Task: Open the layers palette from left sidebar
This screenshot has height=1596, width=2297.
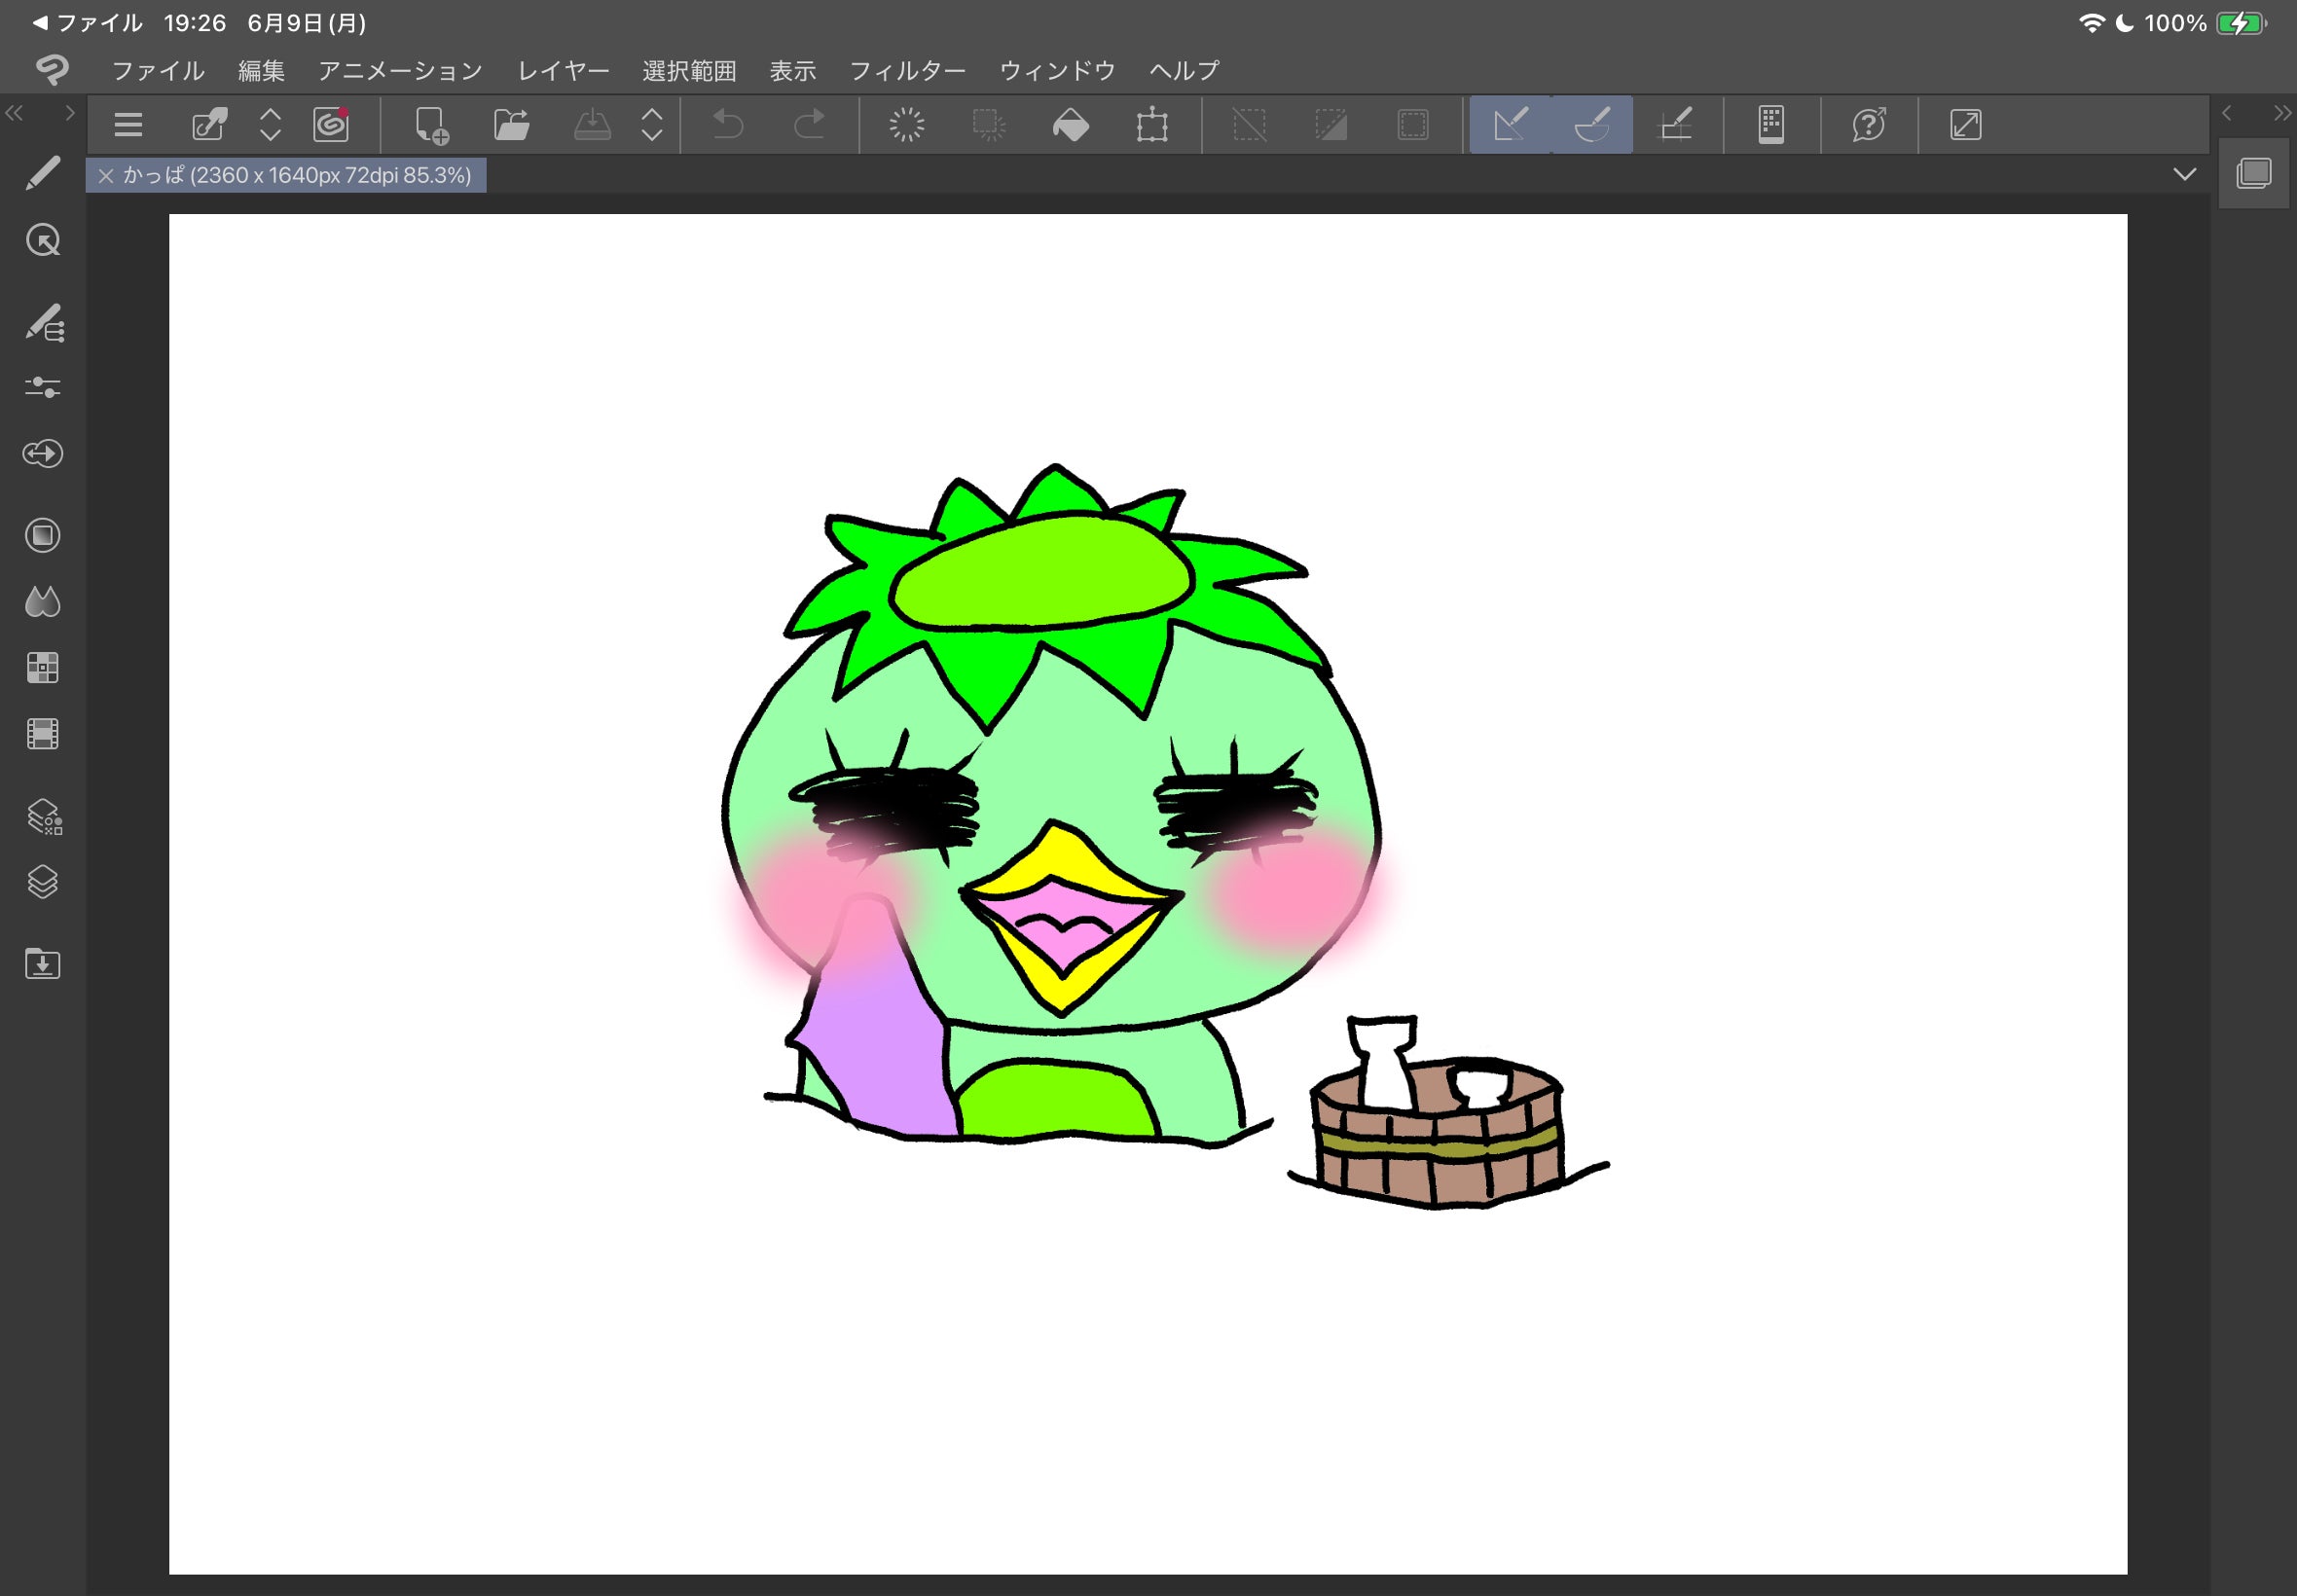Action: tap(43, 882)
